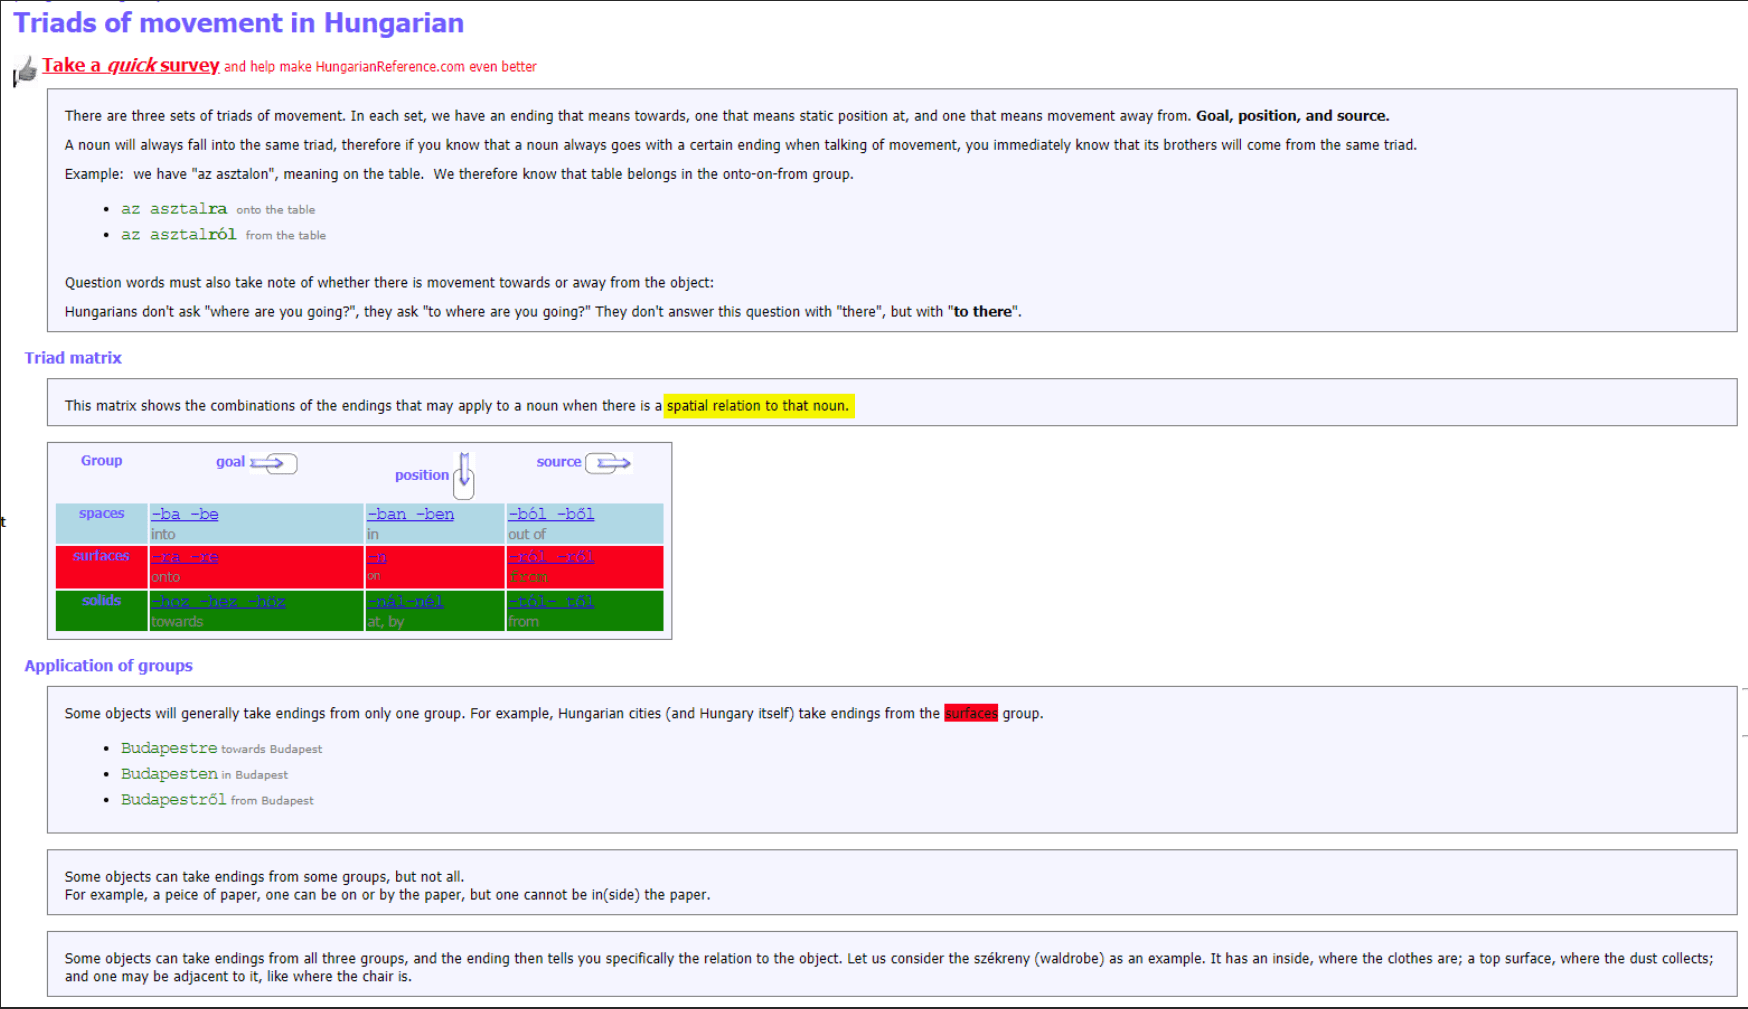
Task: Click 'out of' translation in spaces row
Action: [x=527, y=535]
